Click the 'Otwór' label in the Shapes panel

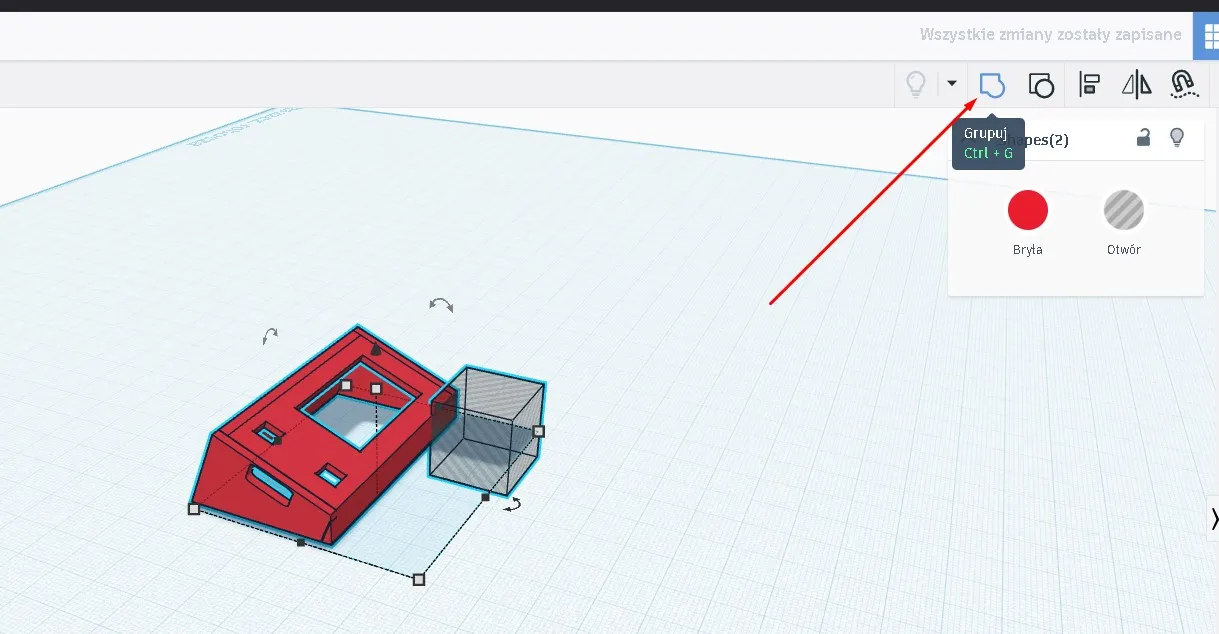coord(1123,250)
